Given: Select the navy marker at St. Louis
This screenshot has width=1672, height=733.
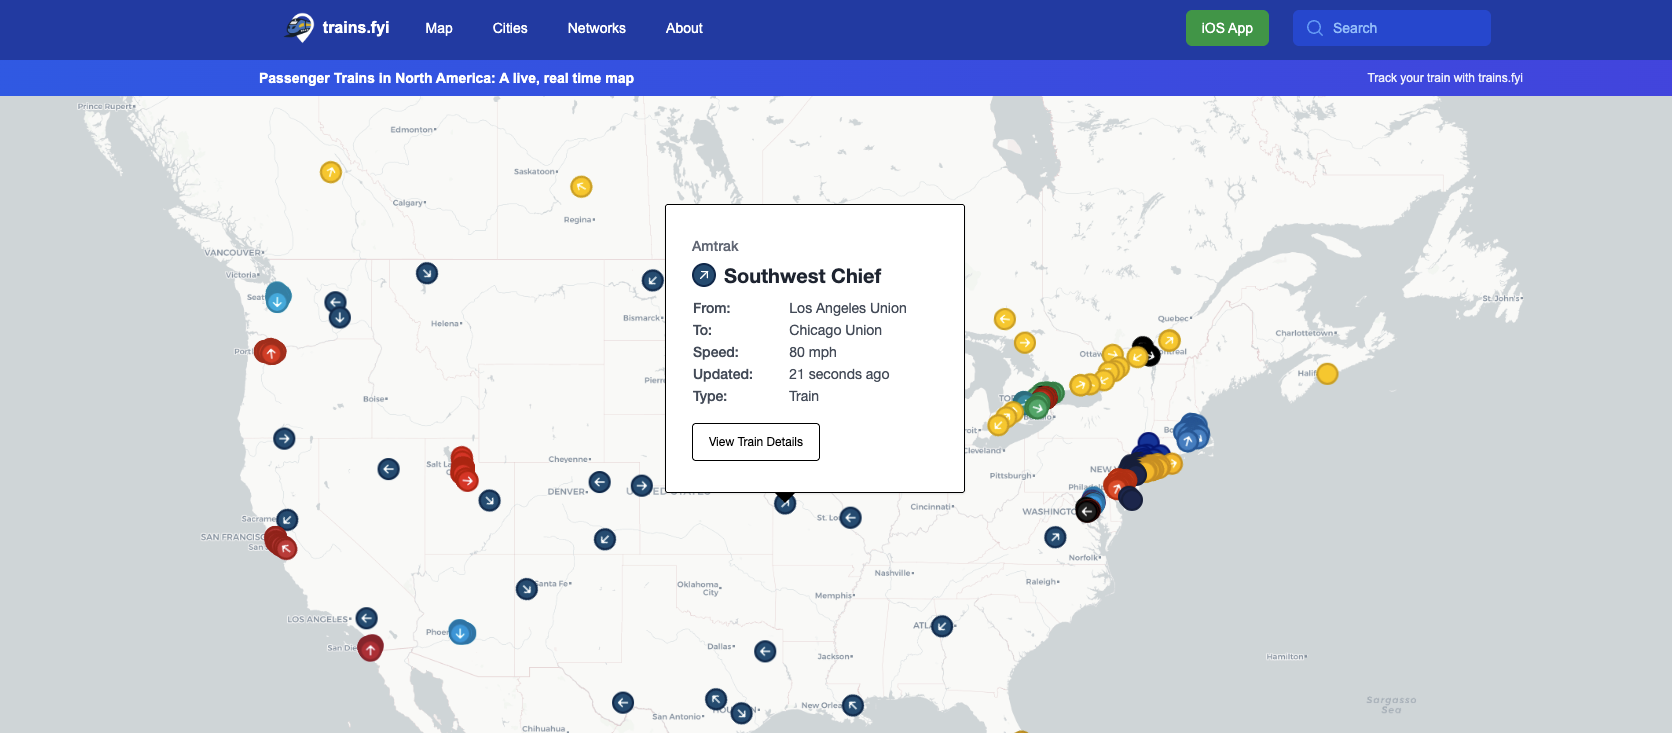Looking at the screenshot, I should [851, 517].
